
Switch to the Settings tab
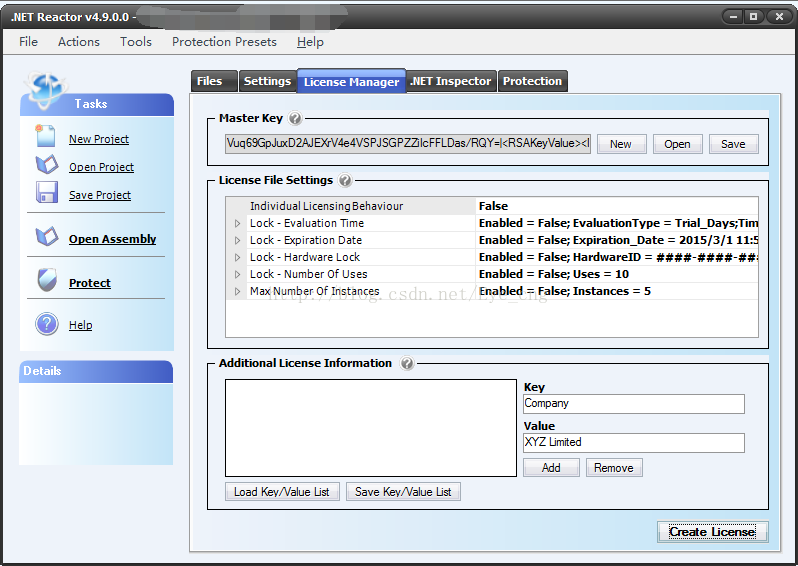click(268, 81)
